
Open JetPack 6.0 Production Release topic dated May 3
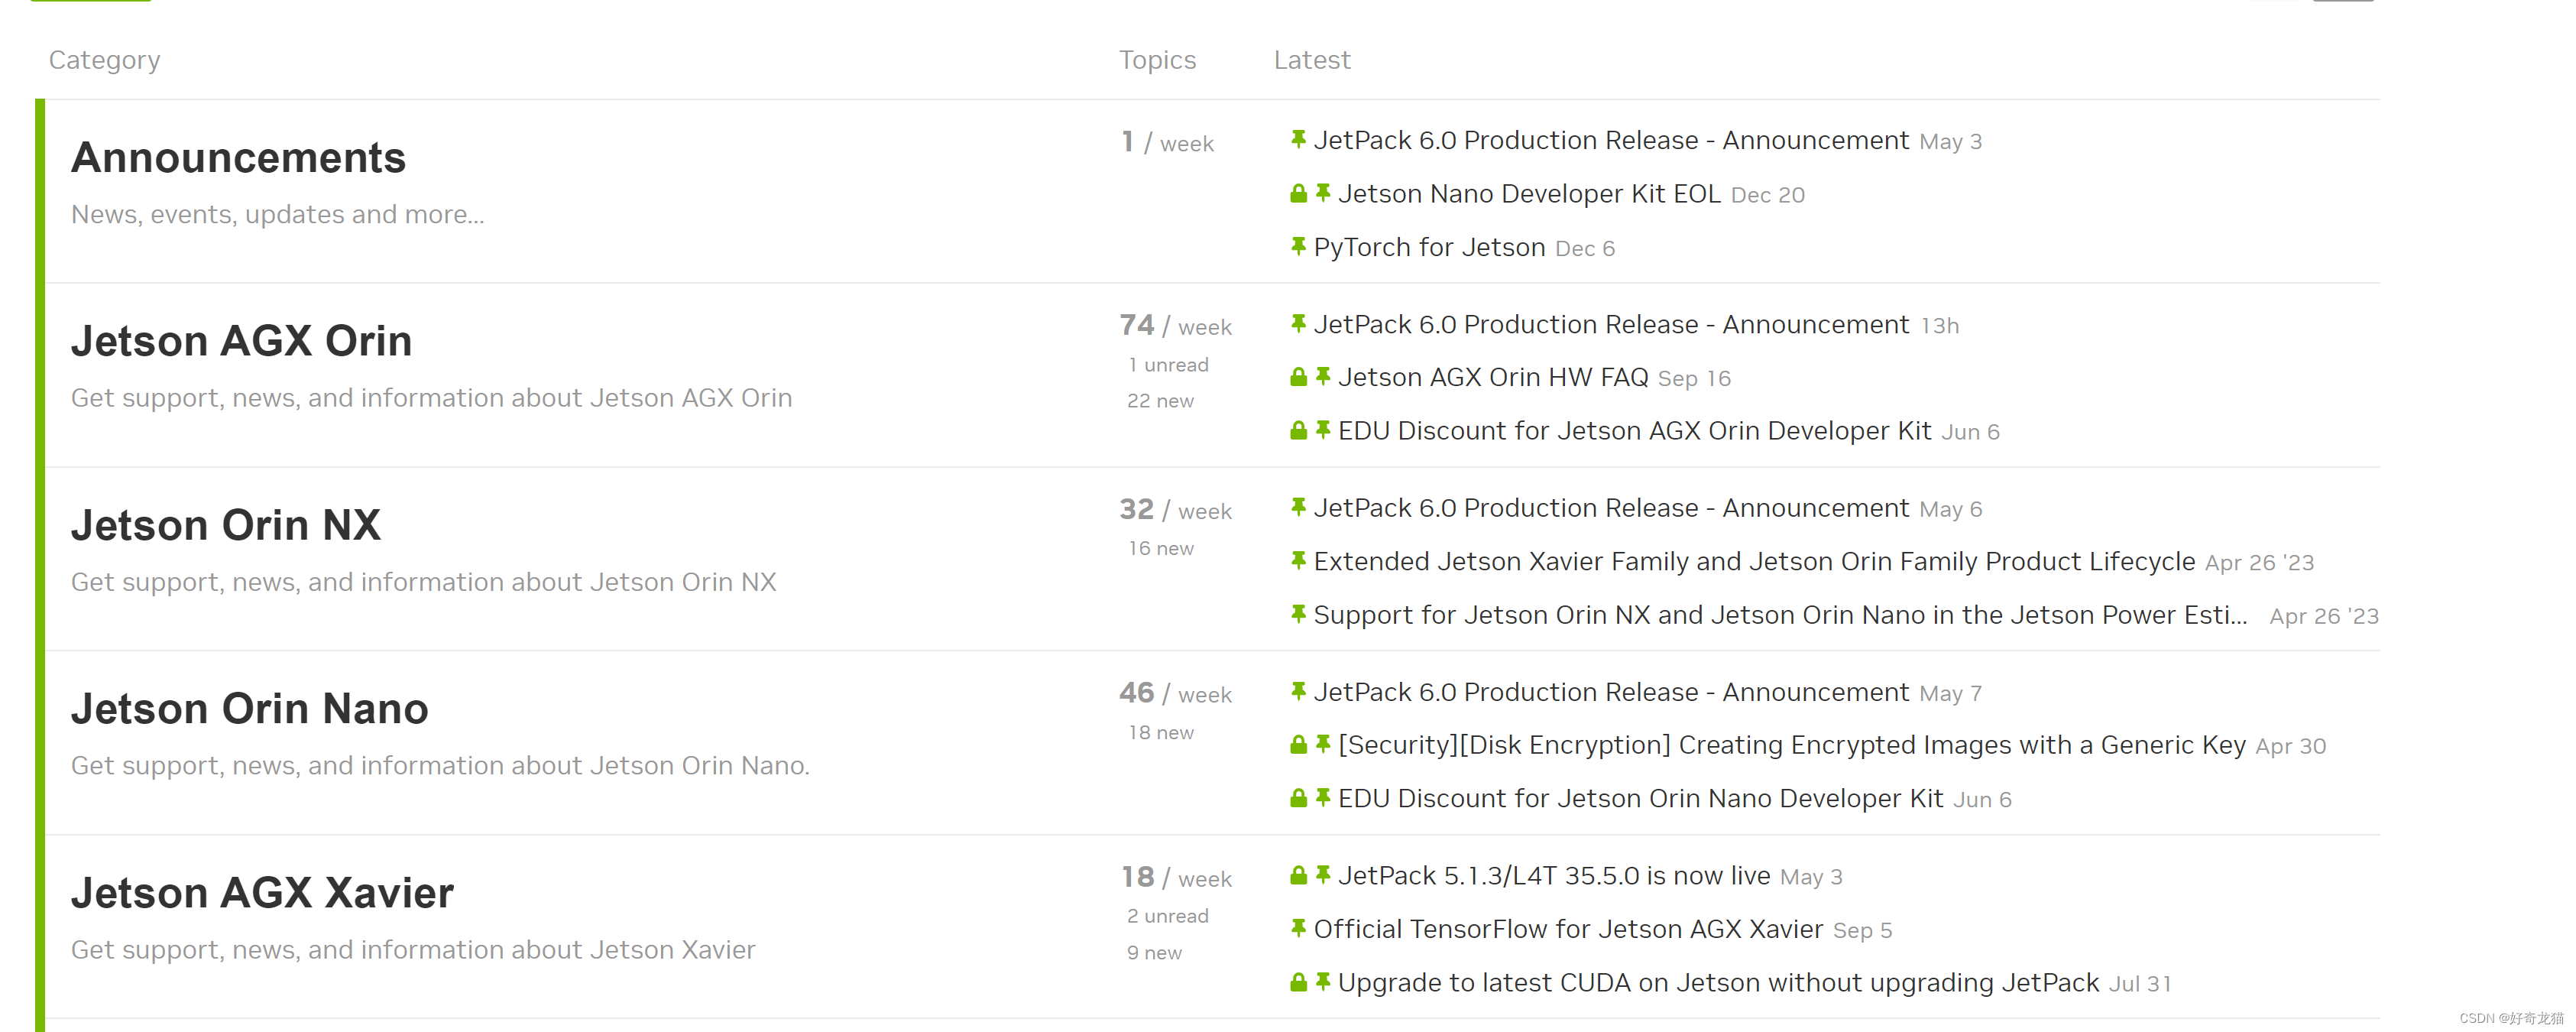tap(1611, 140)
